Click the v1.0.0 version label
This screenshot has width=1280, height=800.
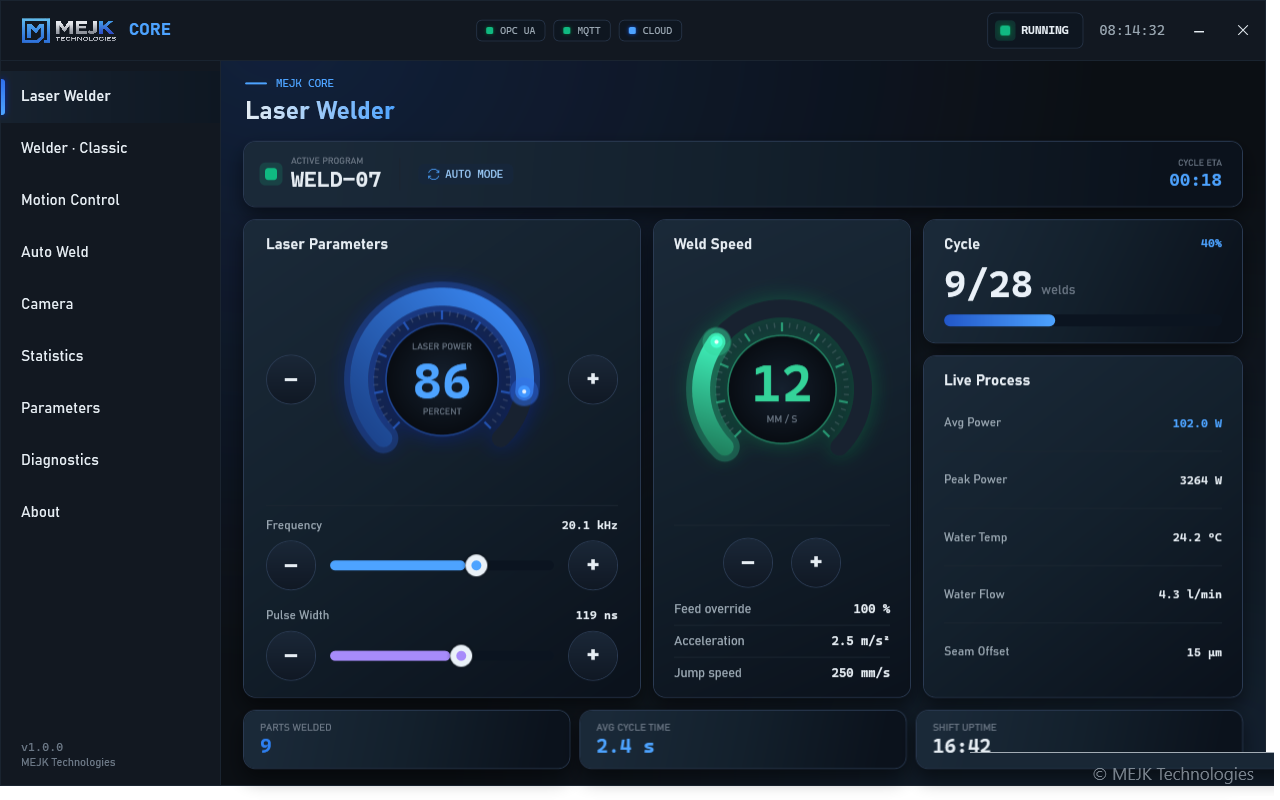(42, 747)
